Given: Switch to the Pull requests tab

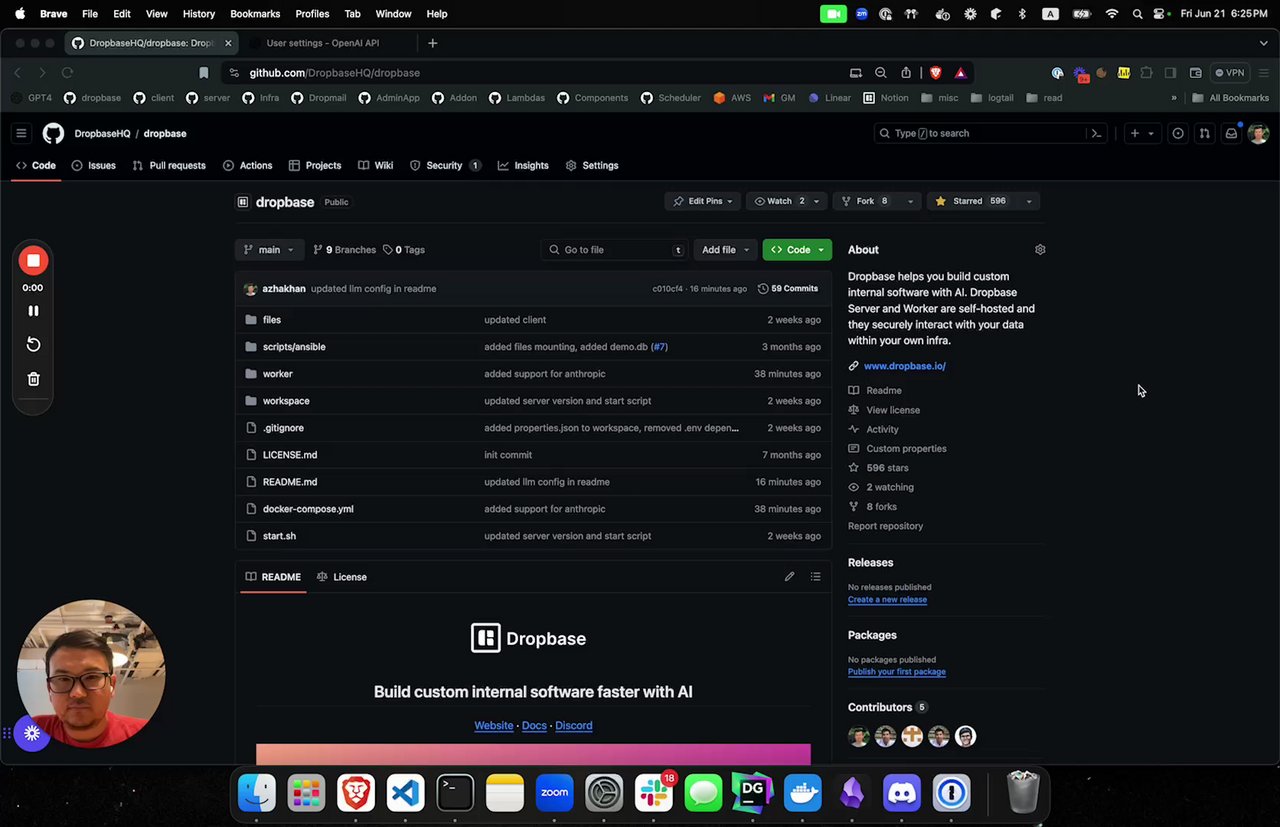Looking at the screenshot, I should 169,166.
